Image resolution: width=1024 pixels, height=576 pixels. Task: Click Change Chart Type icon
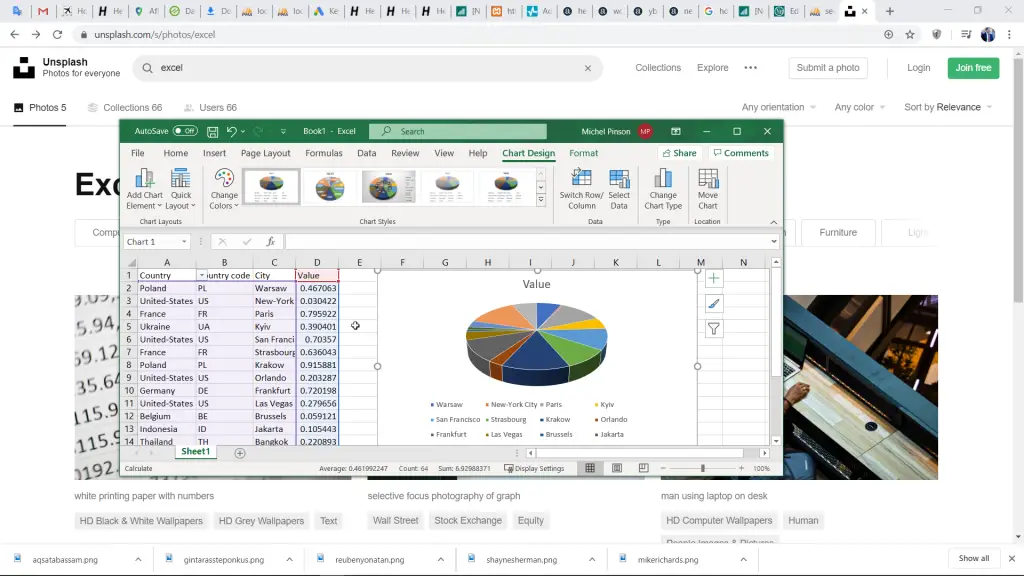[663, 178]
